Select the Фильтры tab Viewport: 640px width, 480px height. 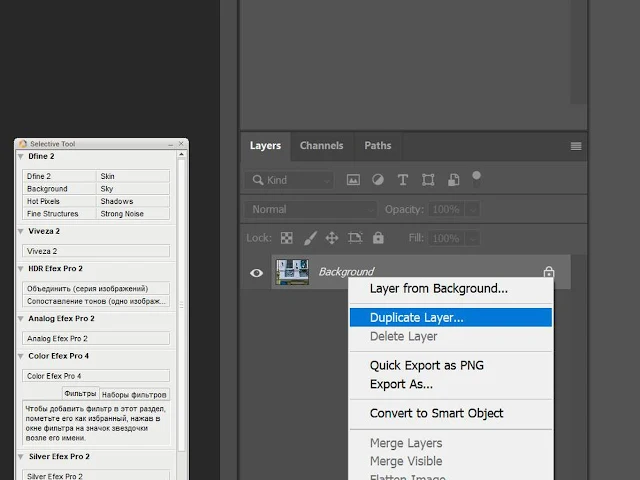(x=80, y=394)
